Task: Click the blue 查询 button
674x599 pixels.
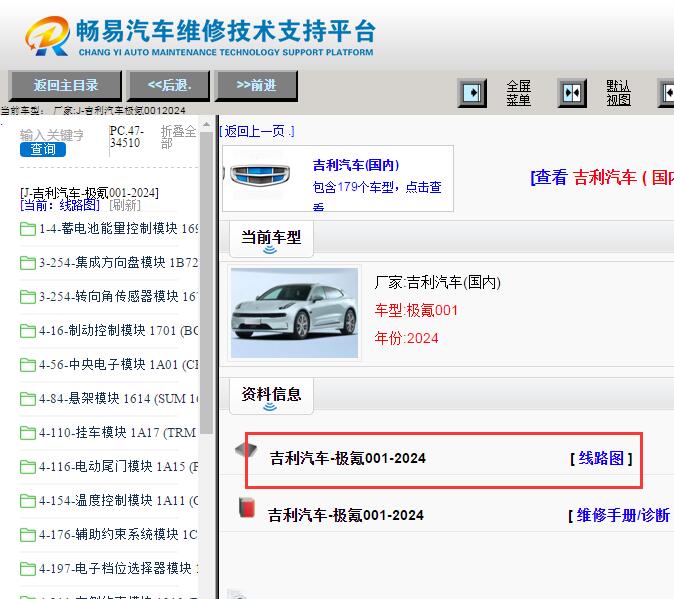Action: pyautogui.click(x=43, y=150)
